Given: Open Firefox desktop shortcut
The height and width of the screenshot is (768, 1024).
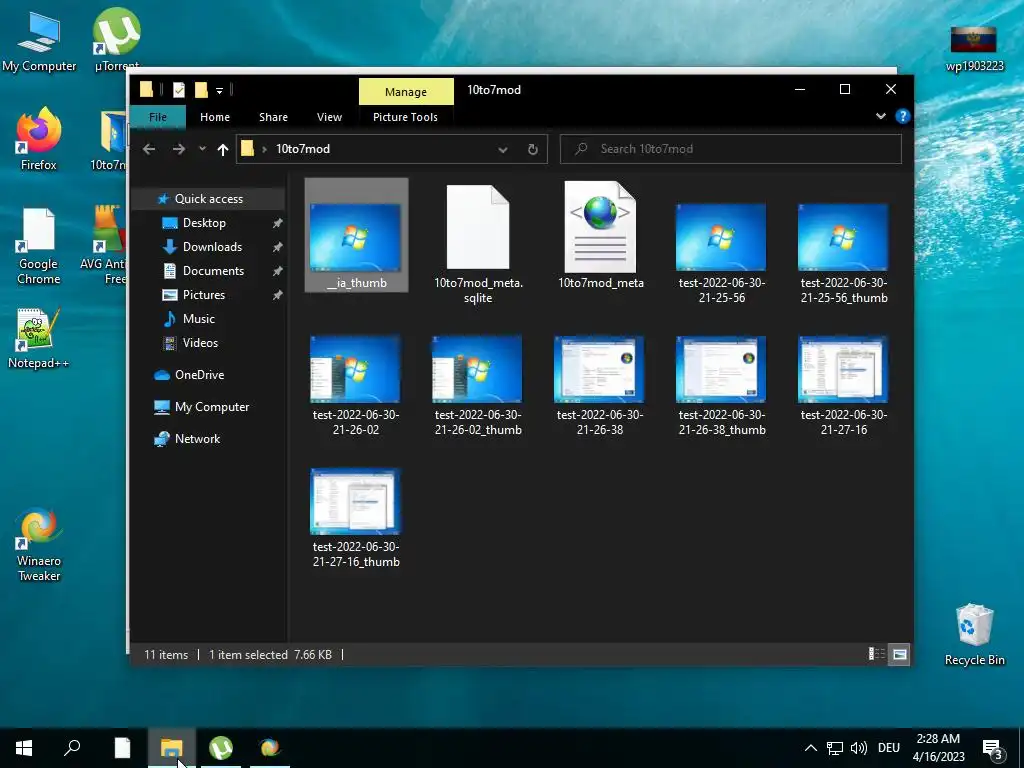Looking at the screenshot, I should (39, 140).
